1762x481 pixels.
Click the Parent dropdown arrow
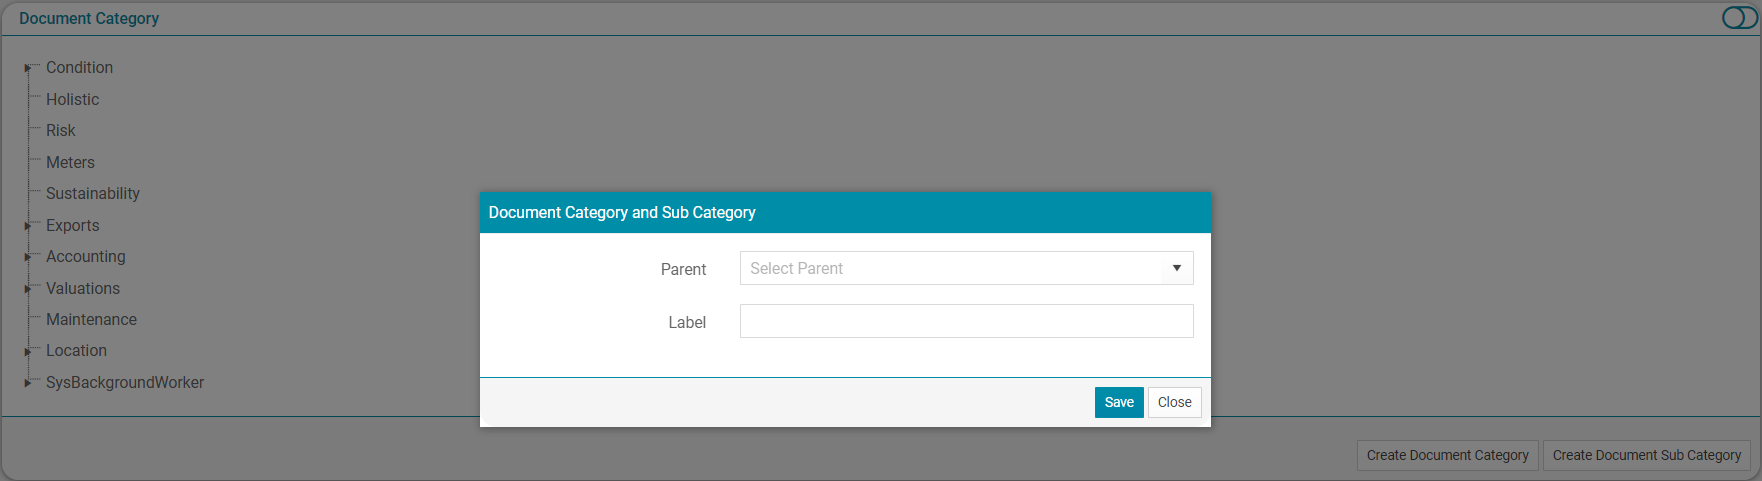coord(1176,268)
